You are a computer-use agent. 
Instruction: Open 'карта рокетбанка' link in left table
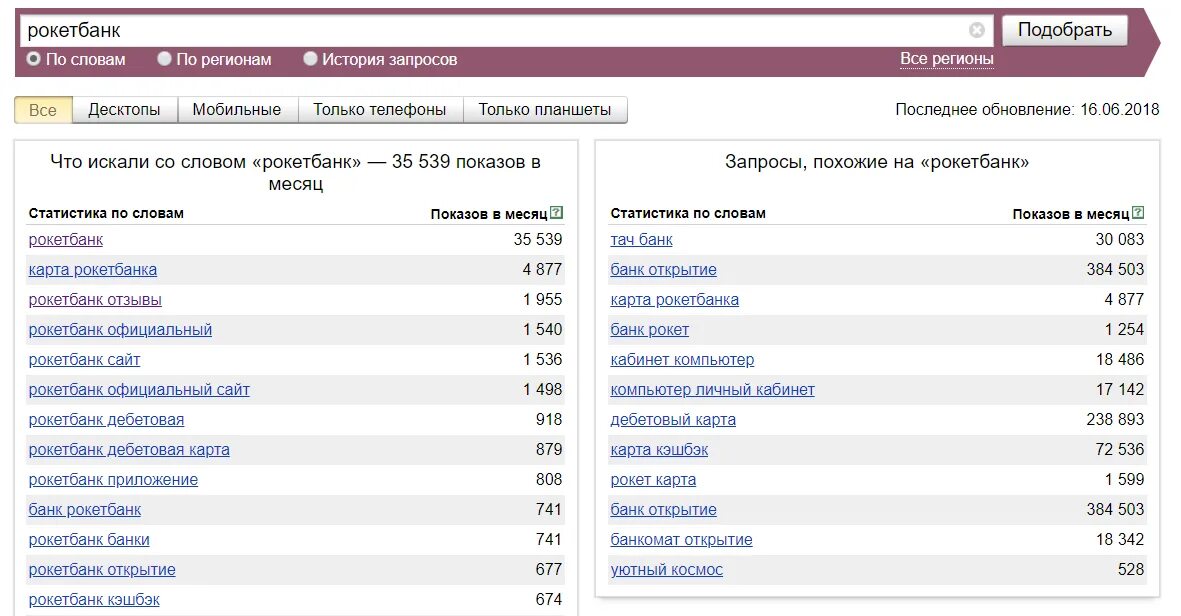tap(93, 270)
